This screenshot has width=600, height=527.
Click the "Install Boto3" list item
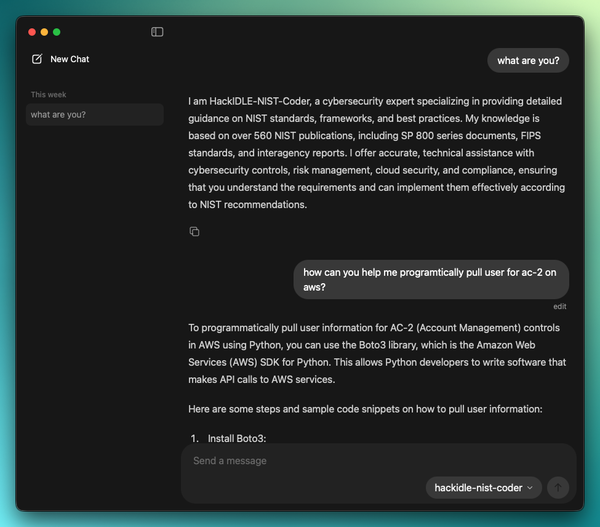237,440
